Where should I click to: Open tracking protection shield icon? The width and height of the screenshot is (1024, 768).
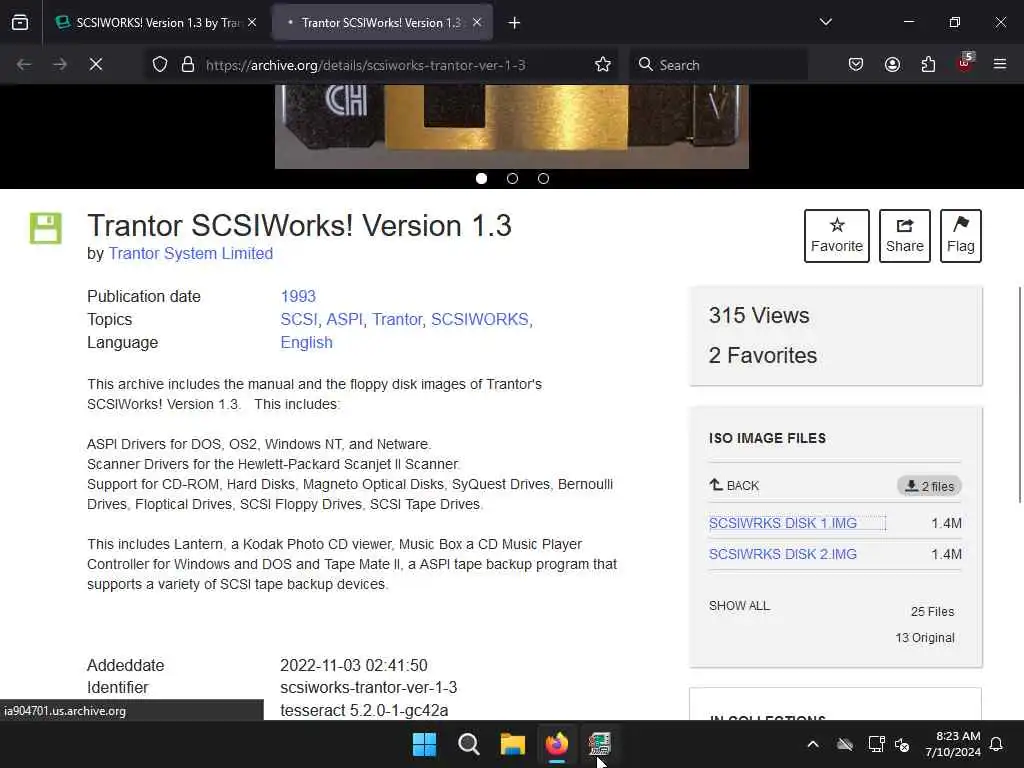pyautogui.click(x=160, y=65)
